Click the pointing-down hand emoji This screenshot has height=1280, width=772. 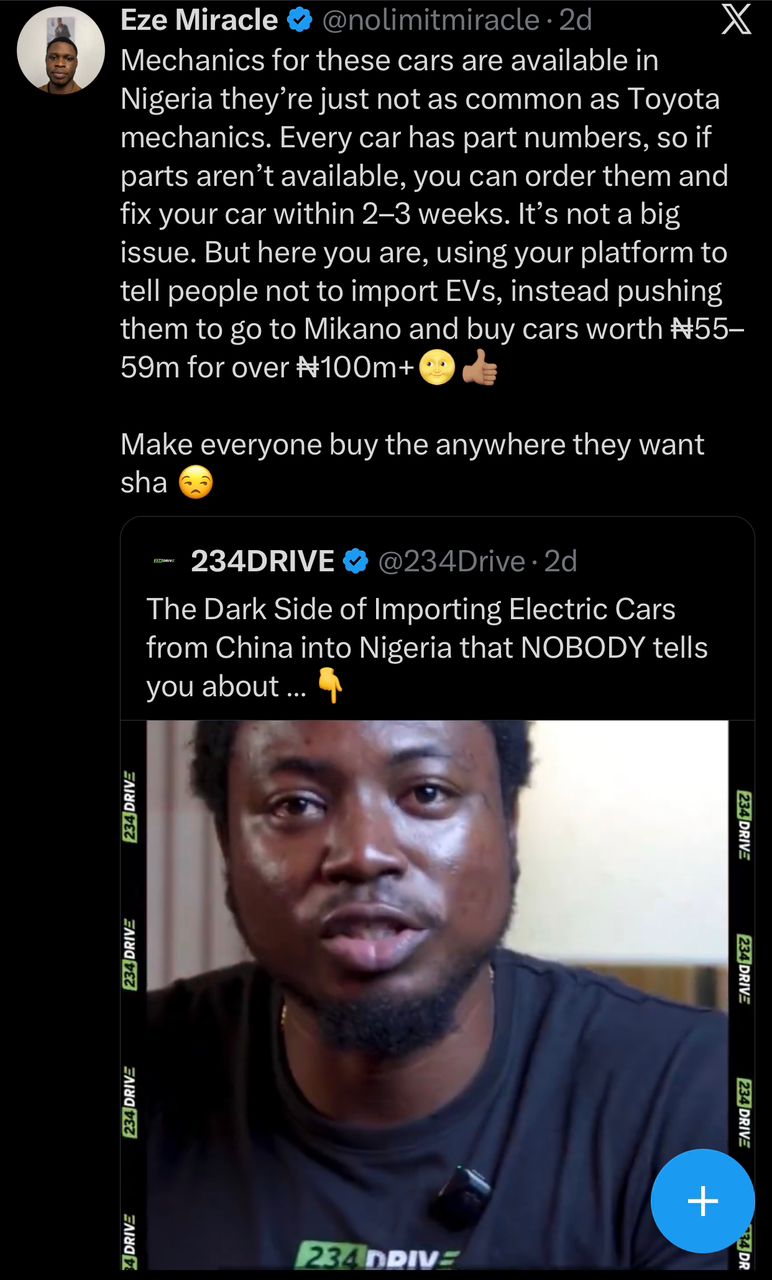click(329, 687)
